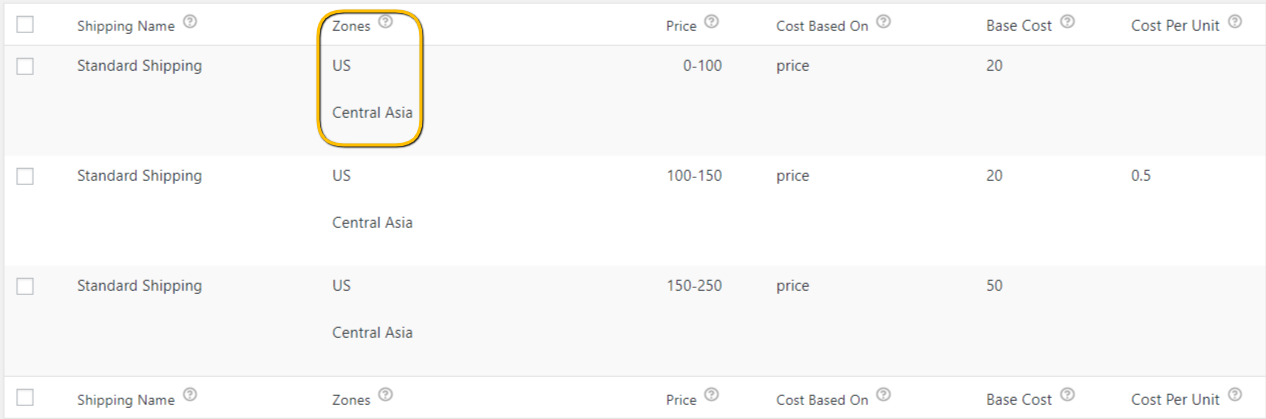Open Standard Shipping rule priced 150-250
Image resolution: width=1266 pixels, height=419 pixels.
(139, 286)
